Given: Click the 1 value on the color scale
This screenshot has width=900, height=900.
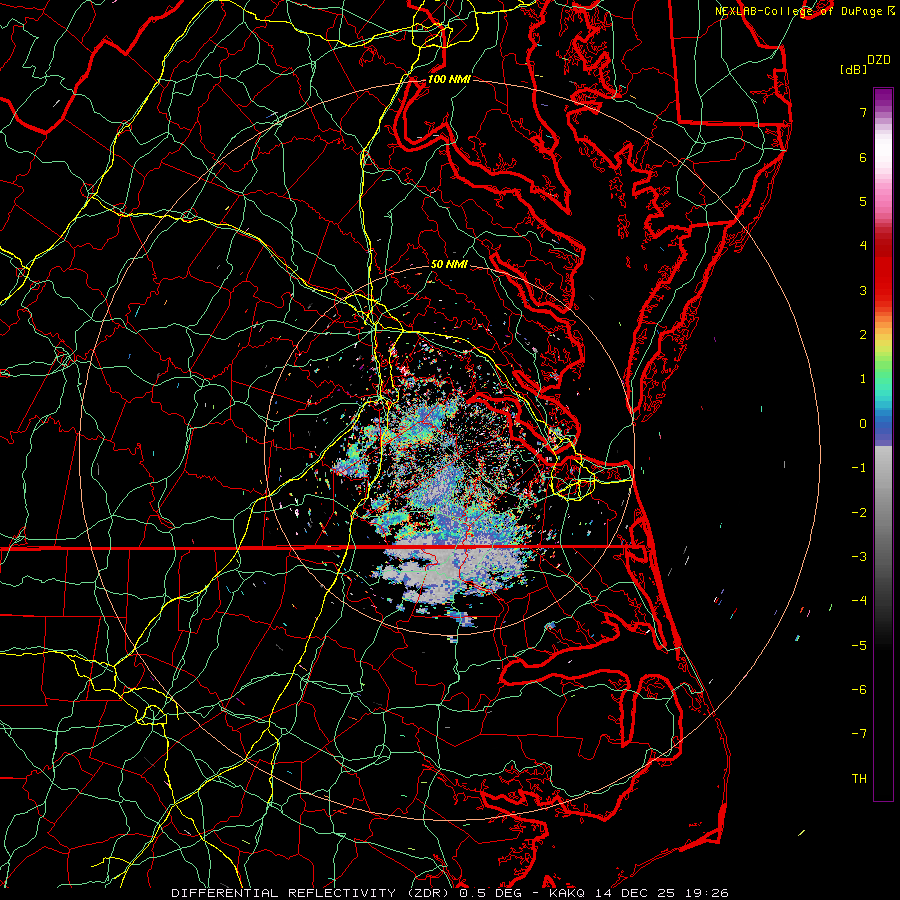Looking at the screenshot, I should coord(863,379).
